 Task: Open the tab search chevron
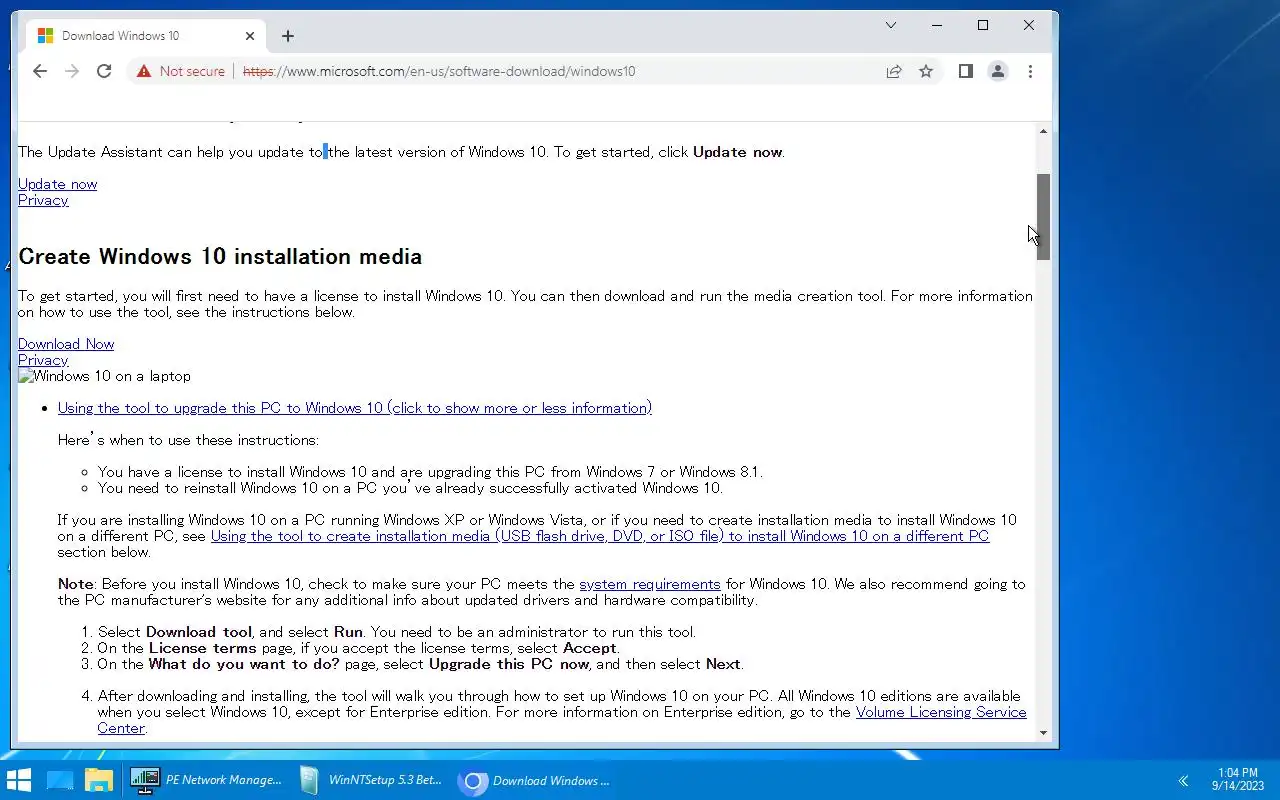pyautogui.click(x=891, y=25)
